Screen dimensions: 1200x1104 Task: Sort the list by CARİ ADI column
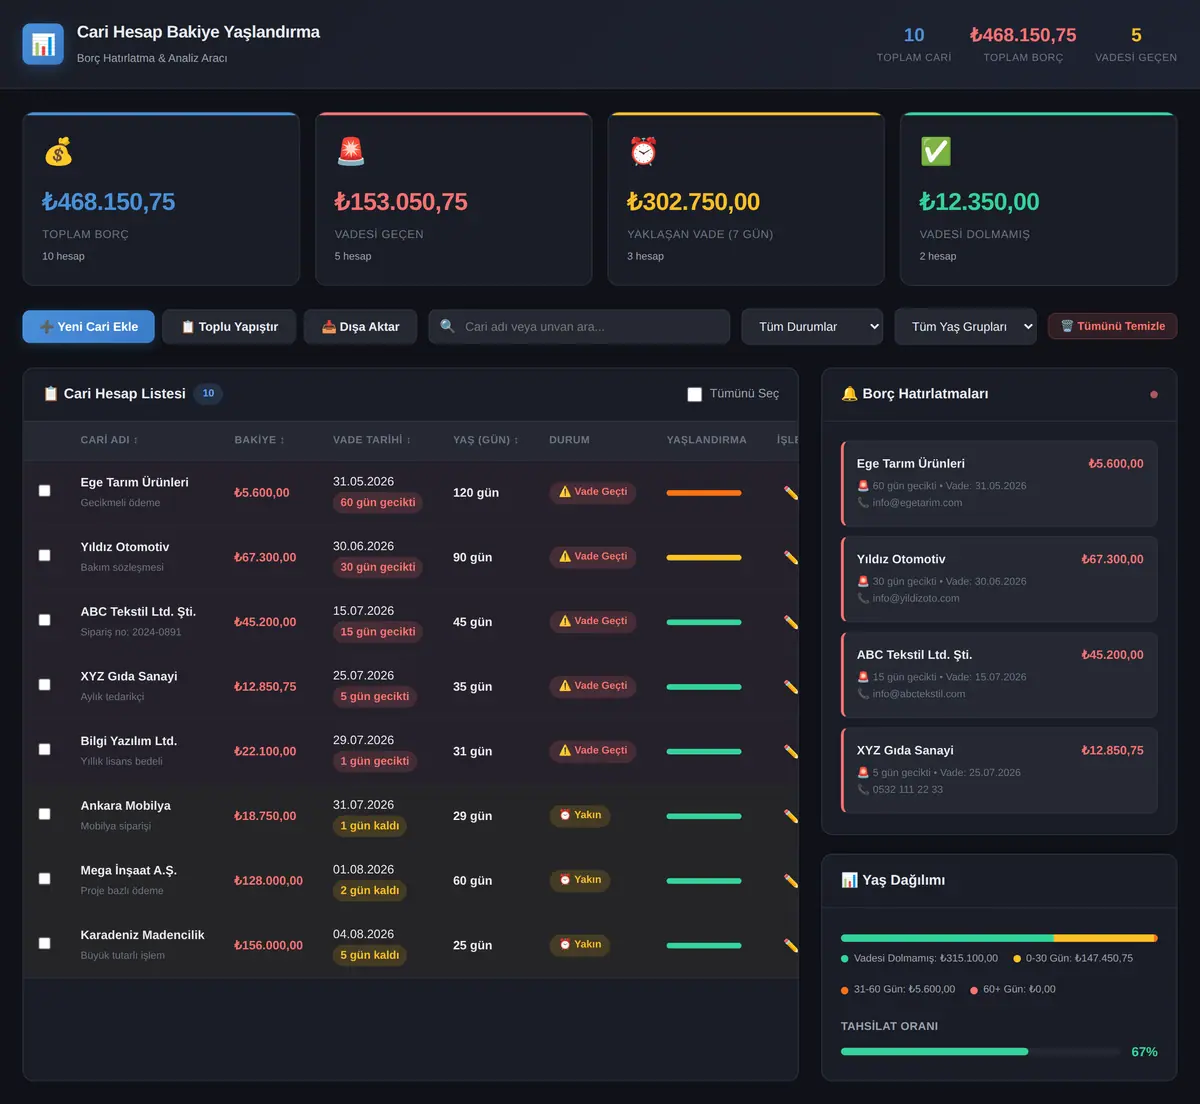pyautogui.click(x=109, y=440)
